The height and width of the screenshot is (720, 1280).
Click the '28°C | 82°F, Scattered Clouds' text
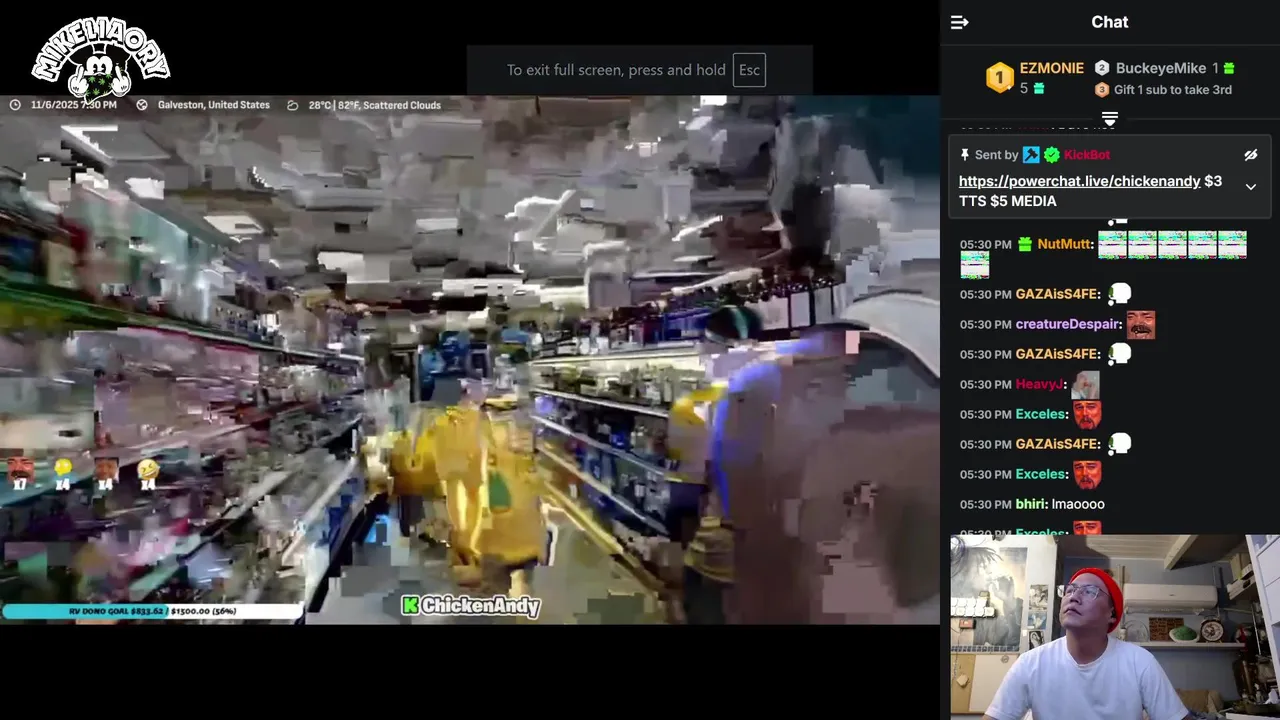(374, 105)
